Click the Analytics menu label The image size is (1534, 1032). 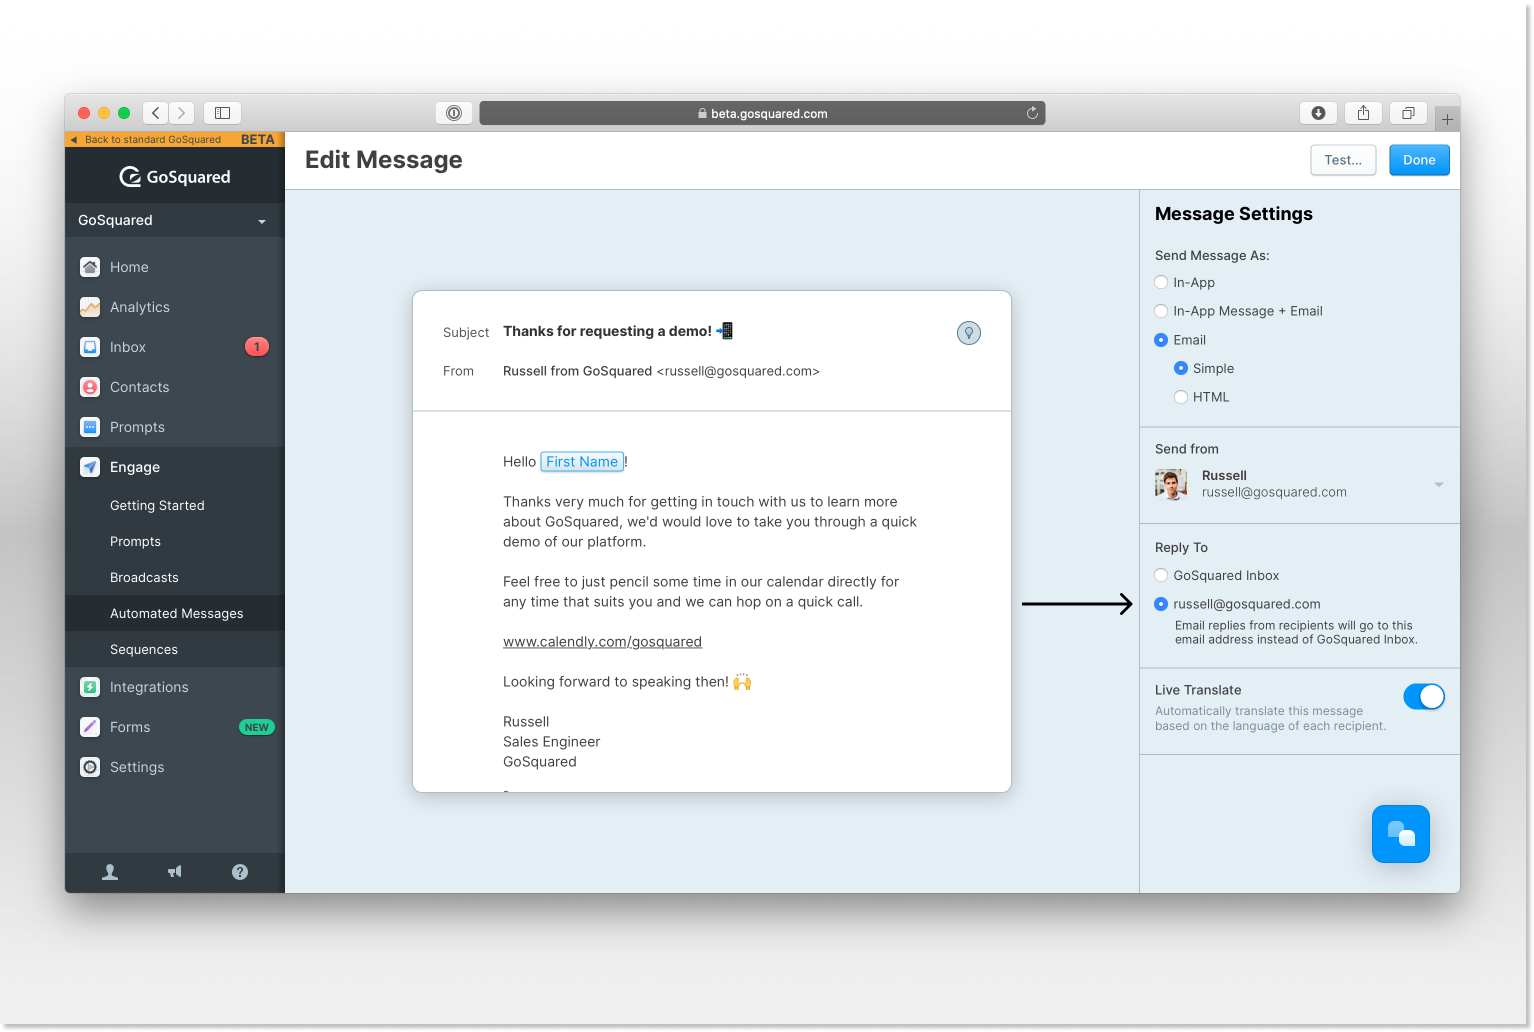point(140,307)
